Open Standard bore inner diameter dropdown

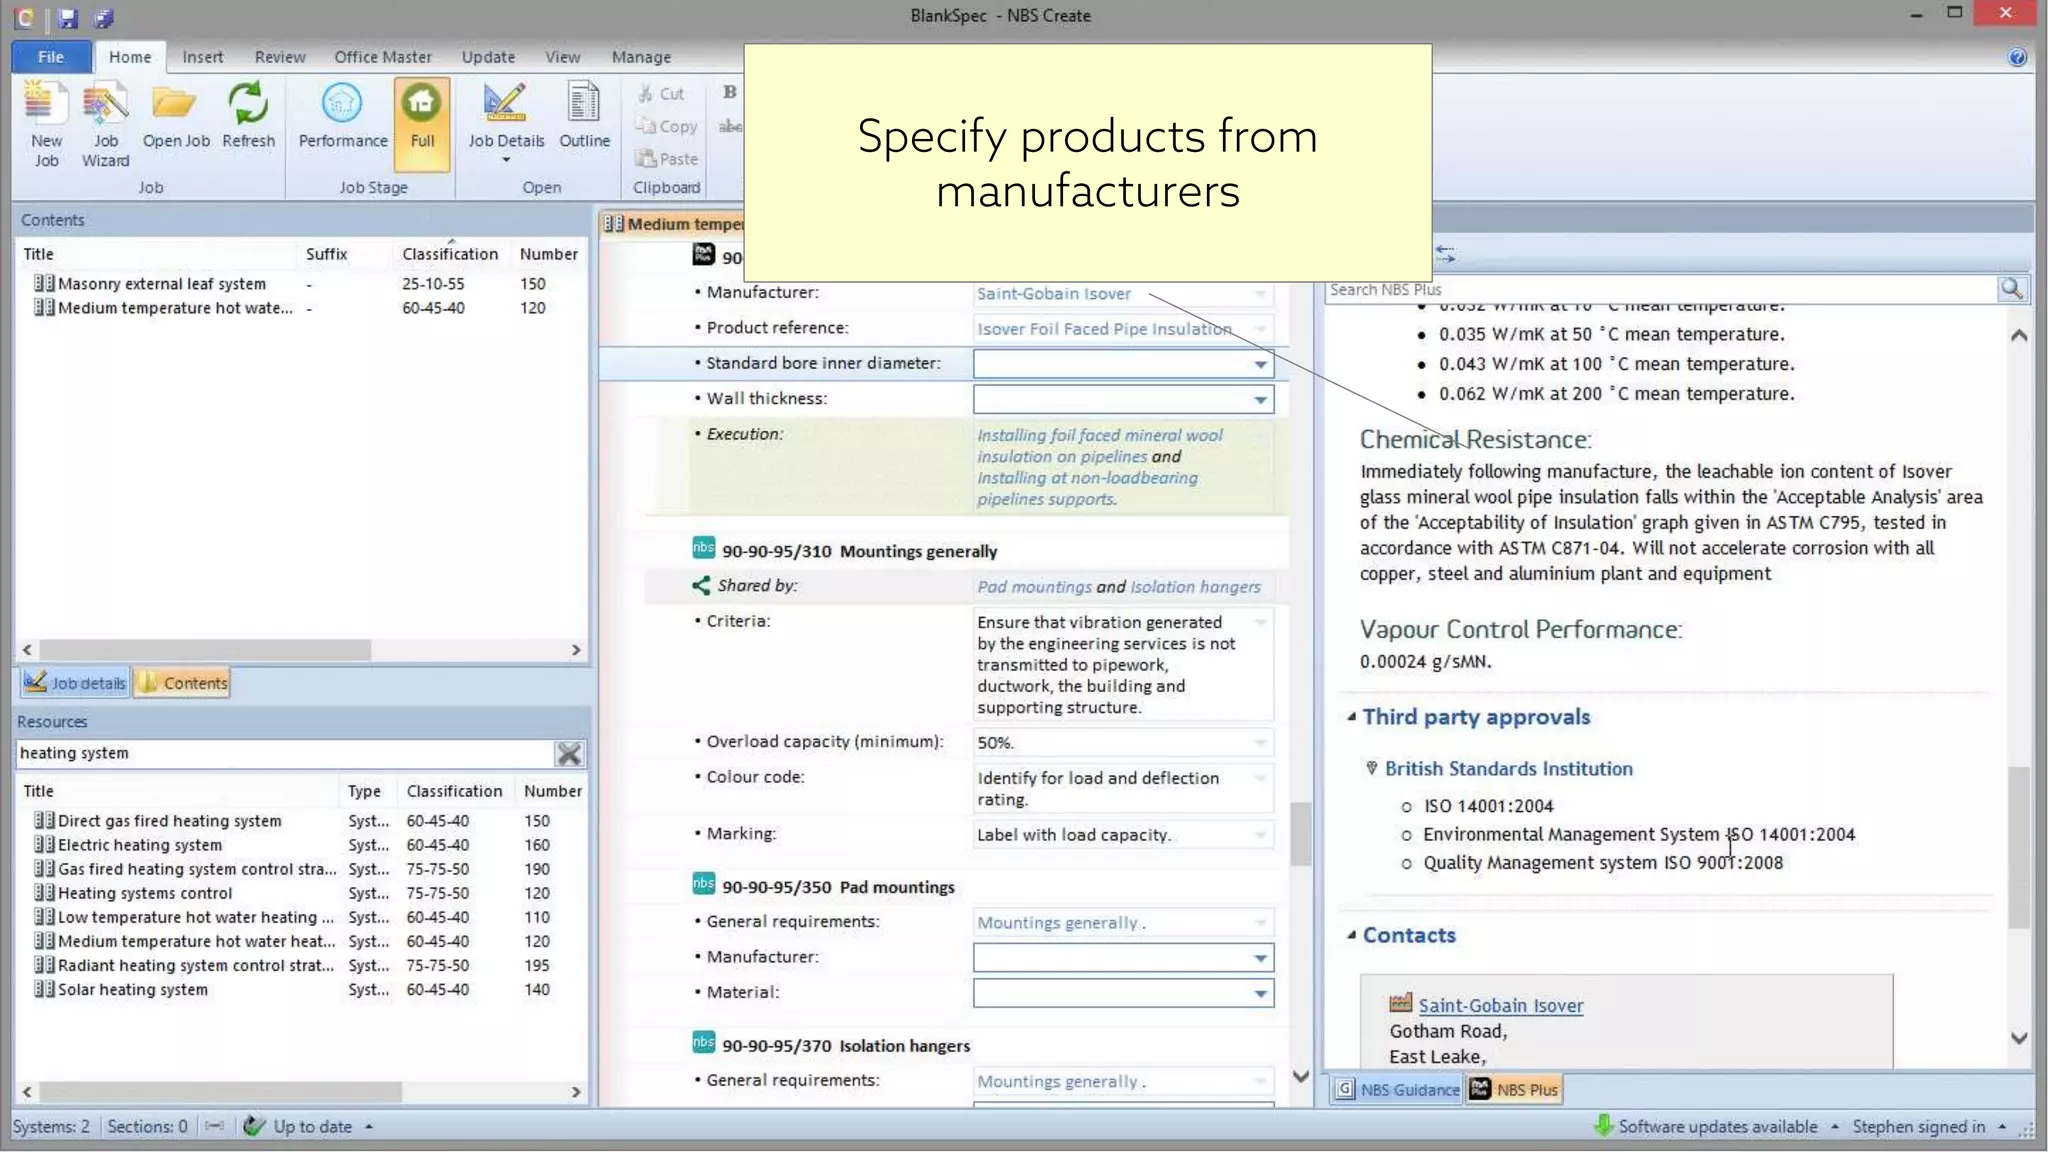1260,364
